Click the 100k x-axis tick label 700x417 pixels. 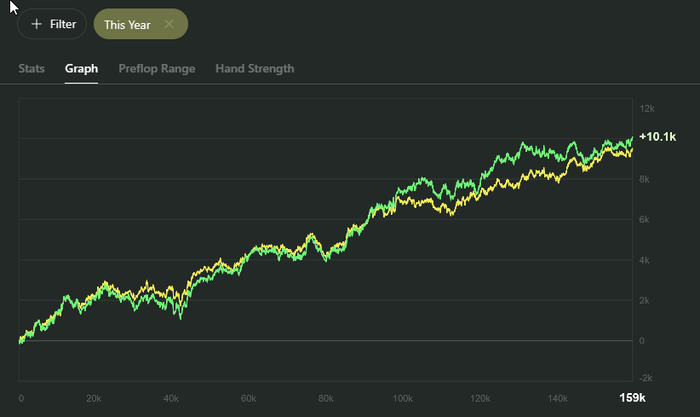(403, 398)
